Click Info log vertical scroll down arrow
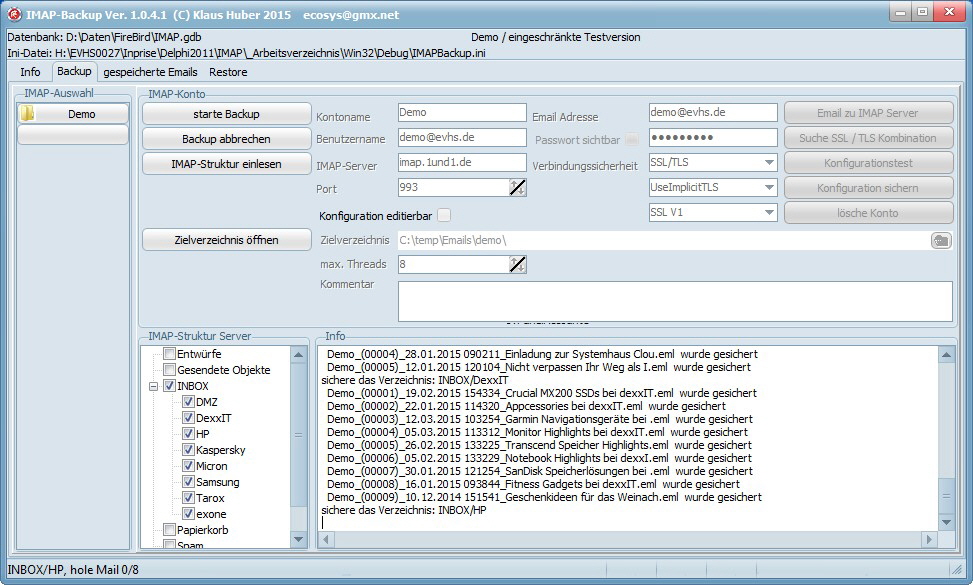This screenshot has height=585, width=973. click(946, 522)
